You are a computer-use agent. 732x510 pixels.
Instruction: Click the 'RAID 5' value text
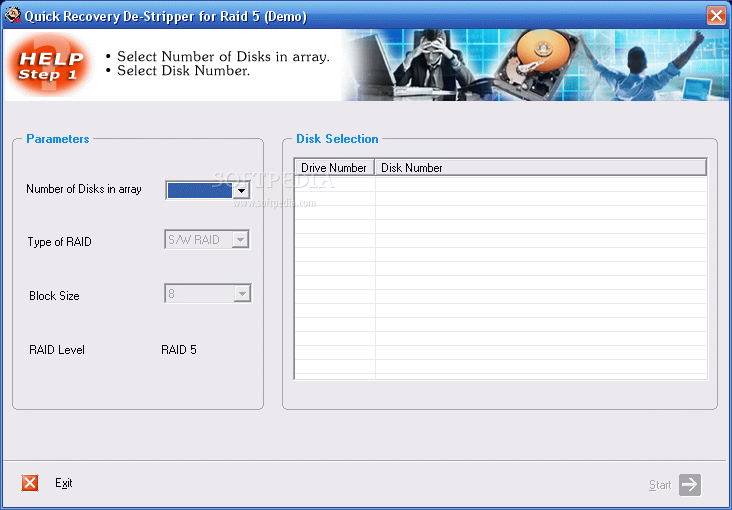pos(179,350)
